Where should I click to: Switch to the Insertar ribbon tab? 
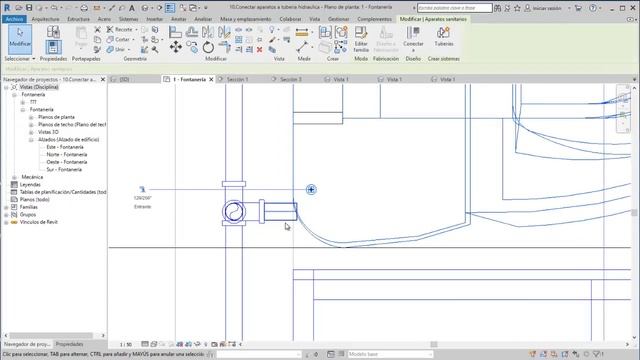click(x=155, y=19)
